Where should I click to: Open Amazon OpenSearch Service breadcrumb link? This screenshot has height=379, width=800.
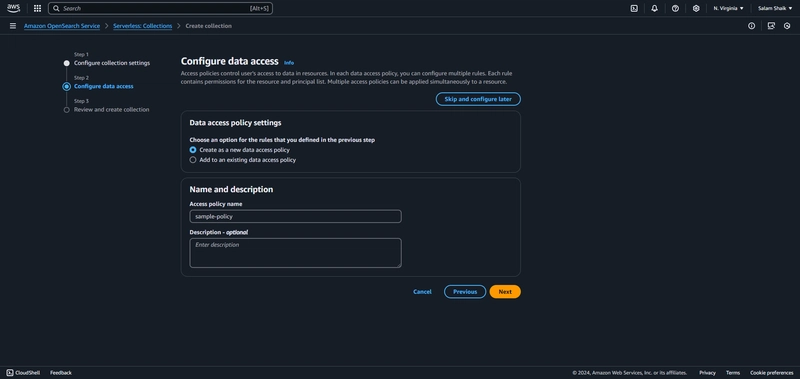[62, 26]
